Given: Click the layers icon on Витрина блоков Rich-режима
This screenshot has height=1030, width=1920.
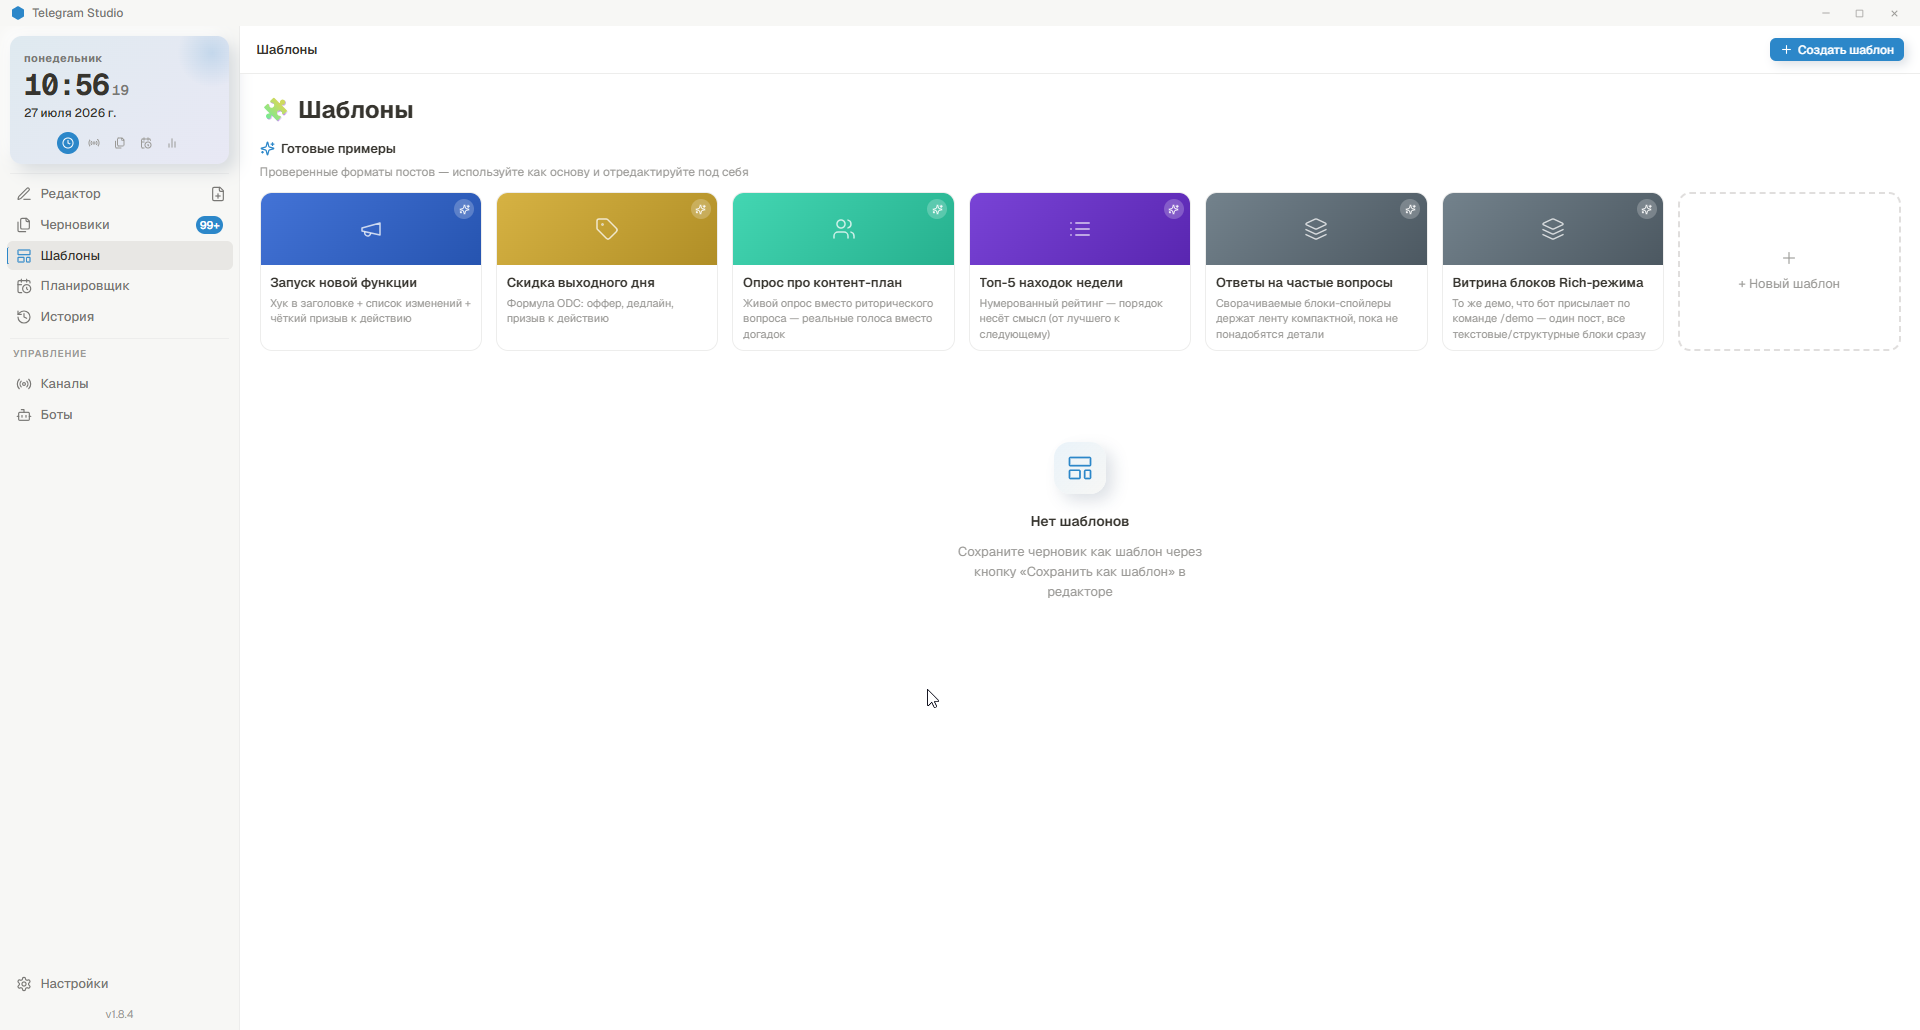Looking at the screenshot, I should [1553, 229].
